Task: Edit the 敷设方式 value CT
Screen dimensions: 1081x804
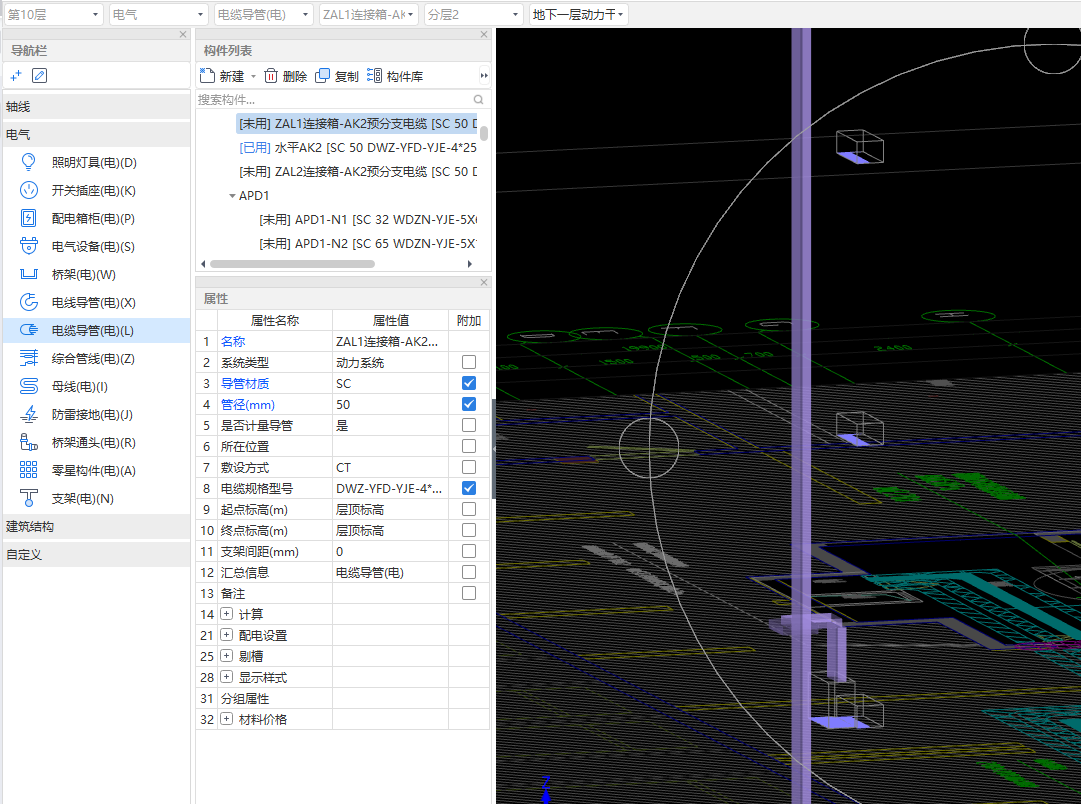Action: point(390,468)
